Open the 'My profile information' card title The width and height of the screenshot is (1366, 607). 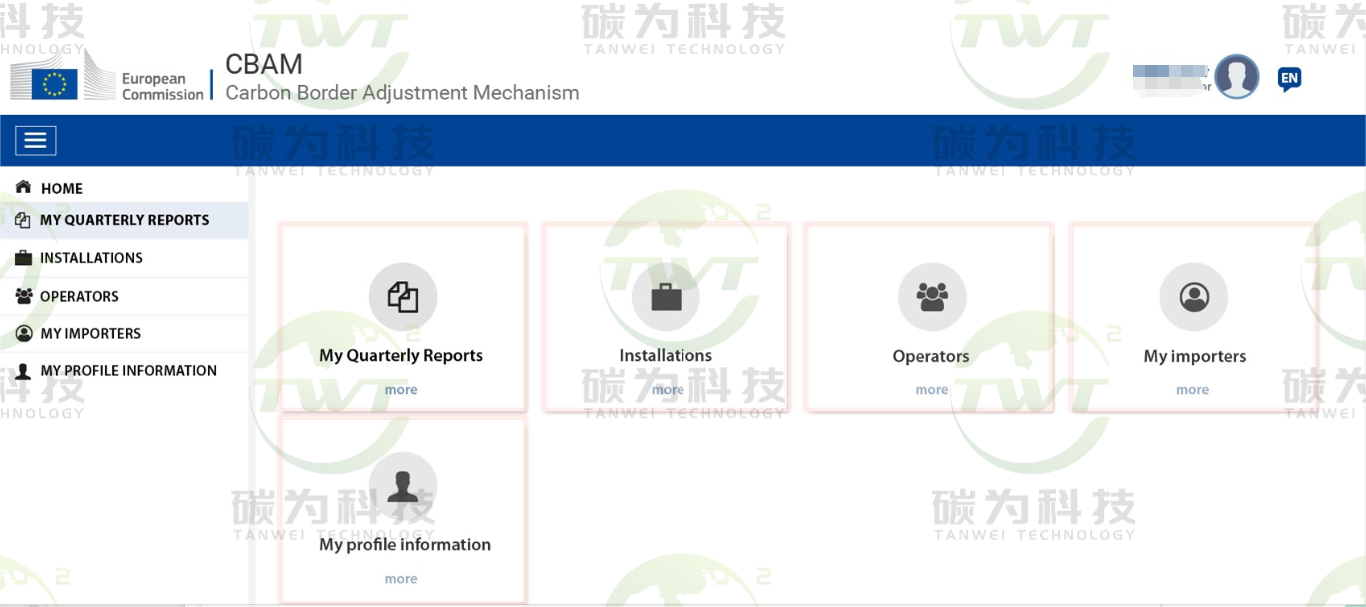pyautogui.click(x=405, y=544)
